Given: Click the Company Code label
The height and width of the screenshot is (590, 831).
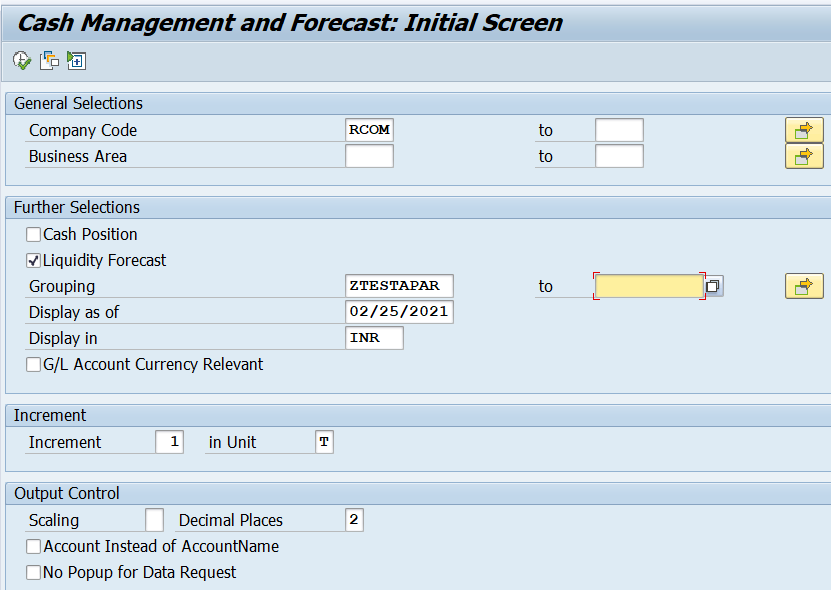Looking at the screenshot, I should pyautogui.click(x=83, y=130).
